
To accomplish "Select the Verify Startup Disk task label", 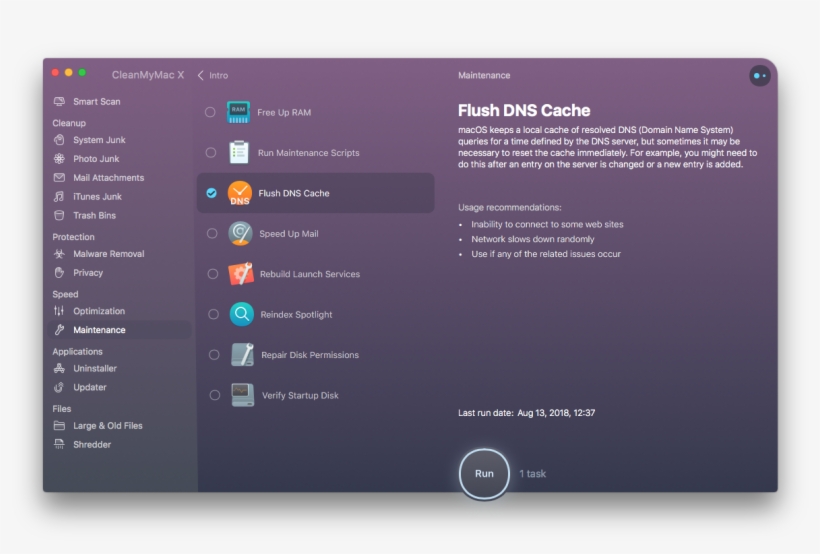I will coord(300,395).
